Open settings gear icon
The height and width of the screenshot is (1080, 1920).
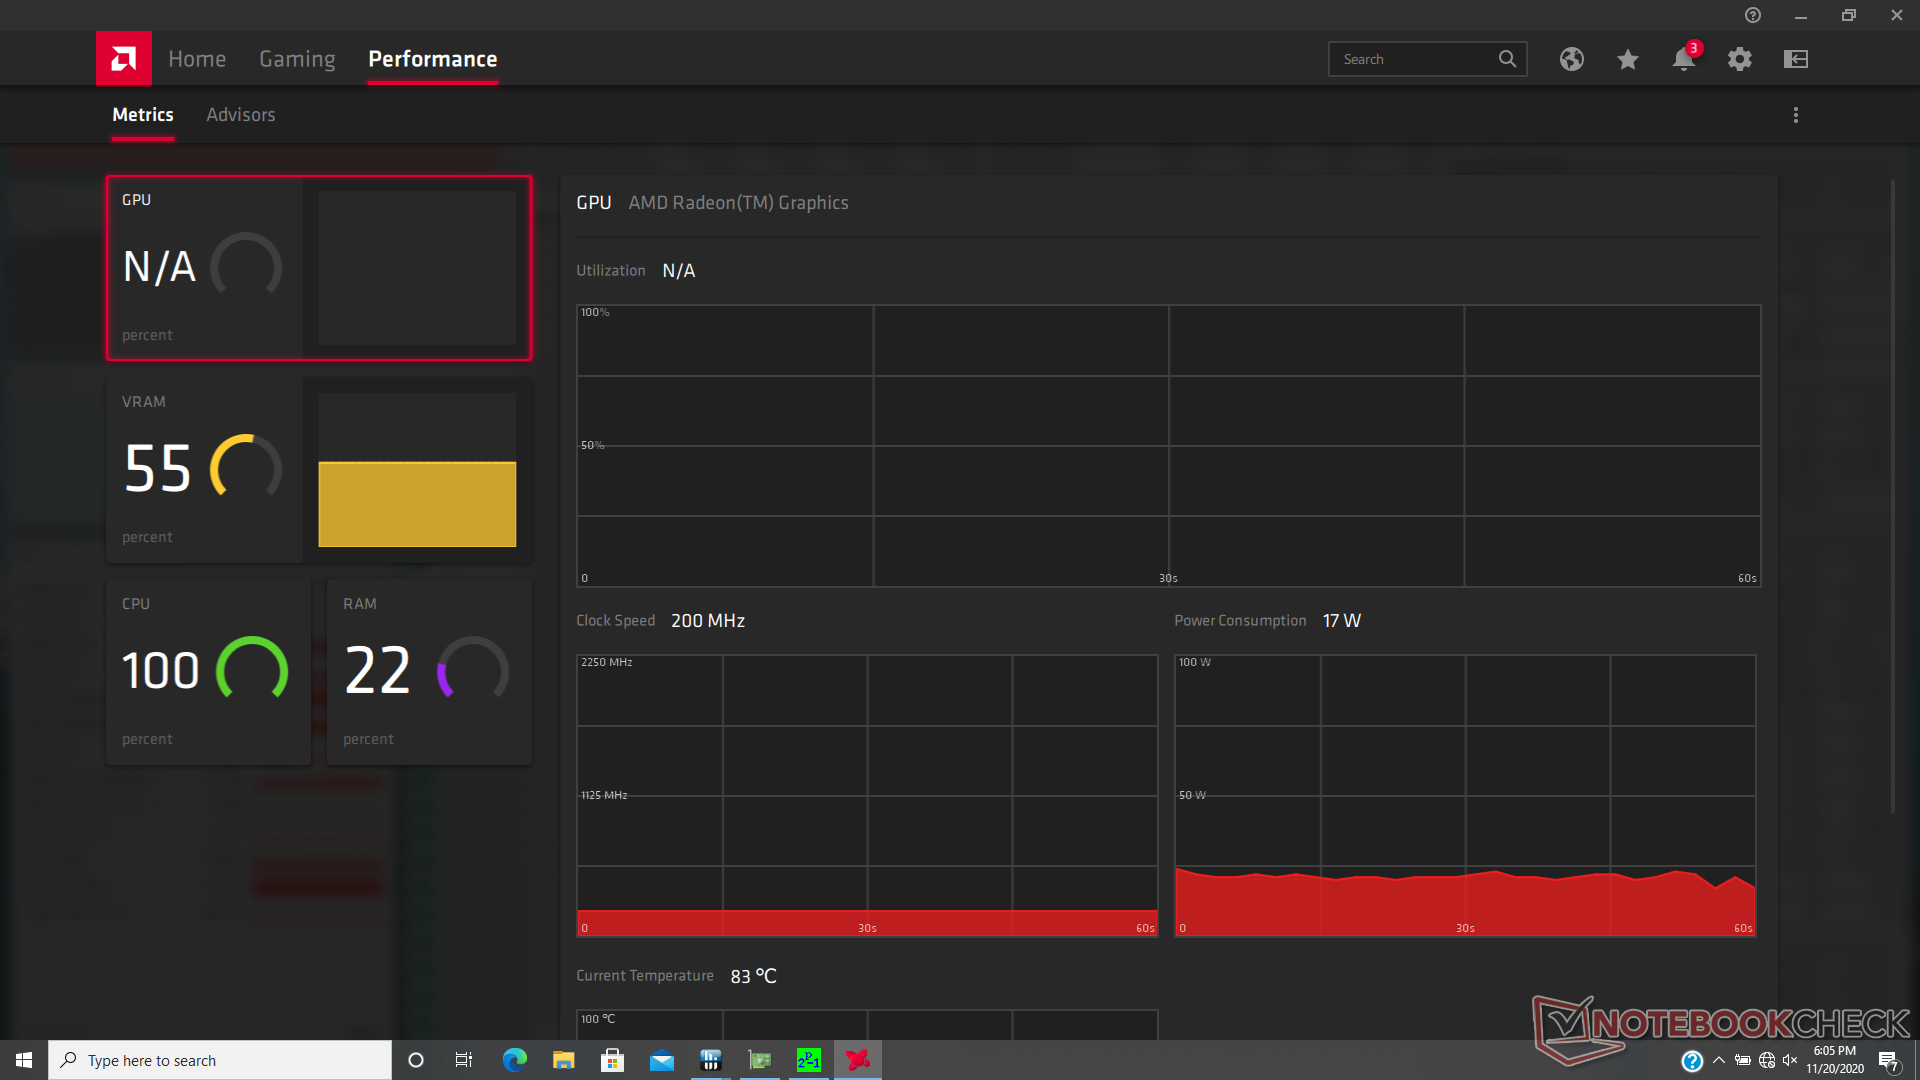point(1739,59)
